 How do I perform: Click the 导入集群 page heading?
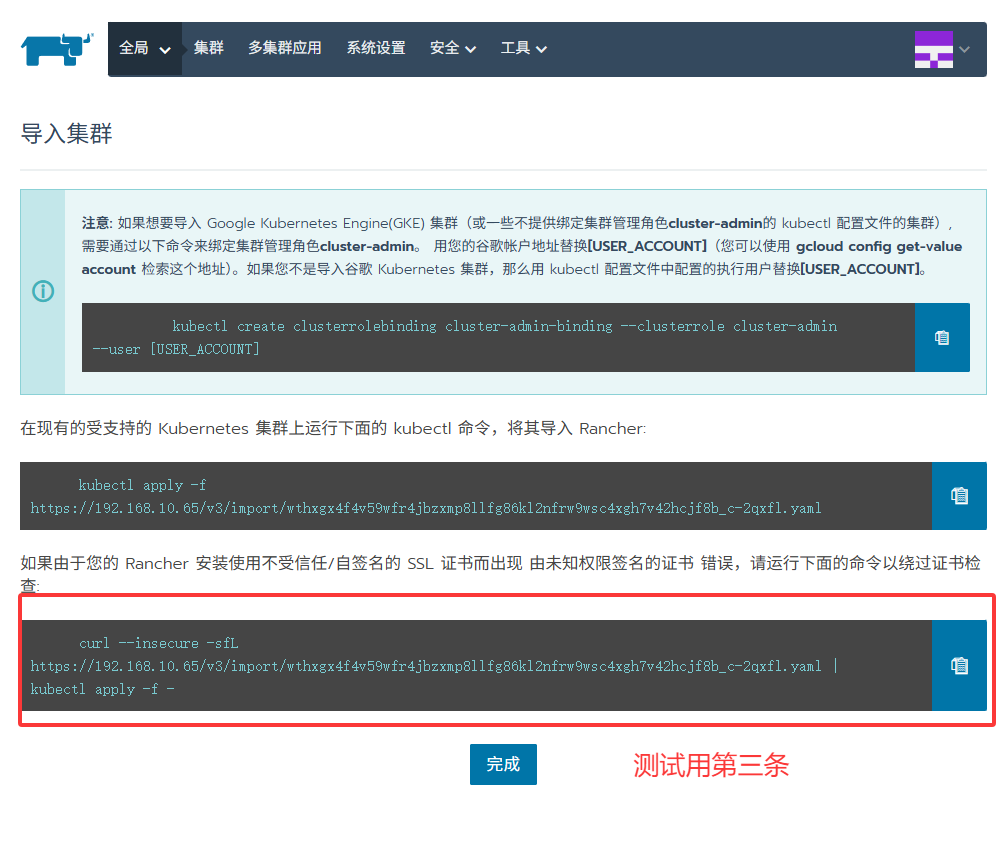click(66, 134)
